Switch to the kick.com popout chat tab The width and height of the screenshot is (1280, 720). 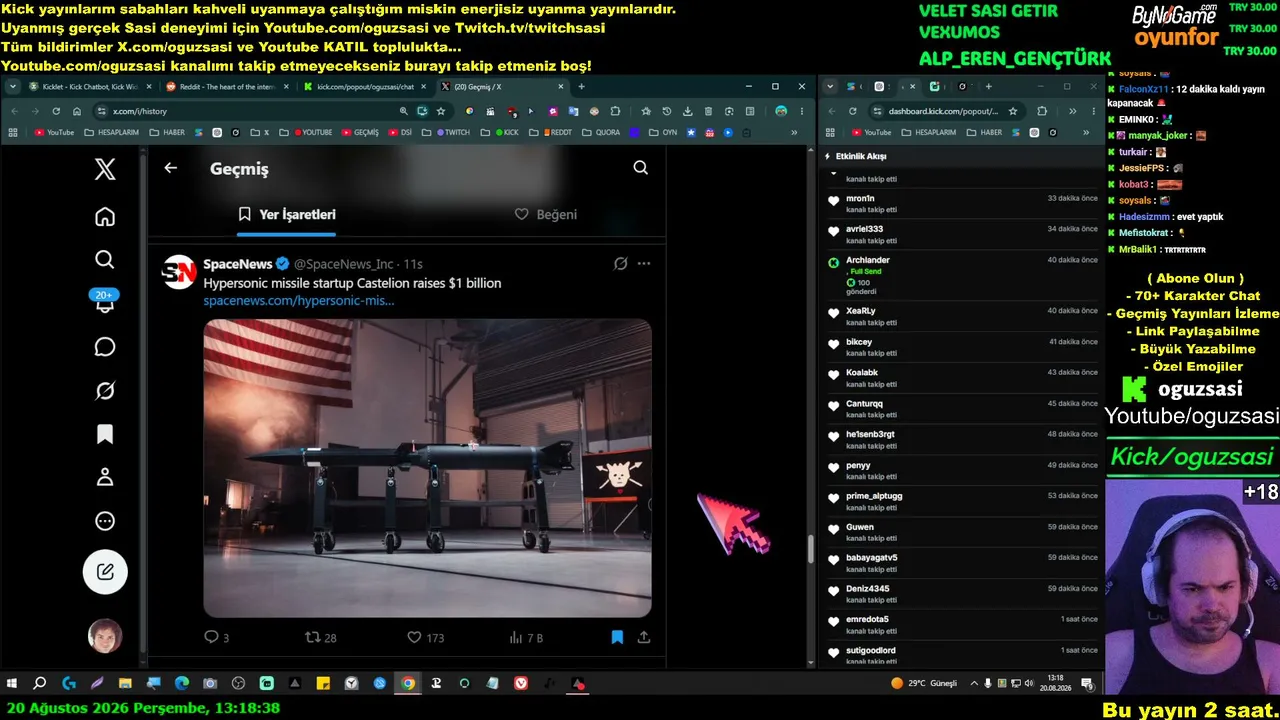click(x=365, y=87)
